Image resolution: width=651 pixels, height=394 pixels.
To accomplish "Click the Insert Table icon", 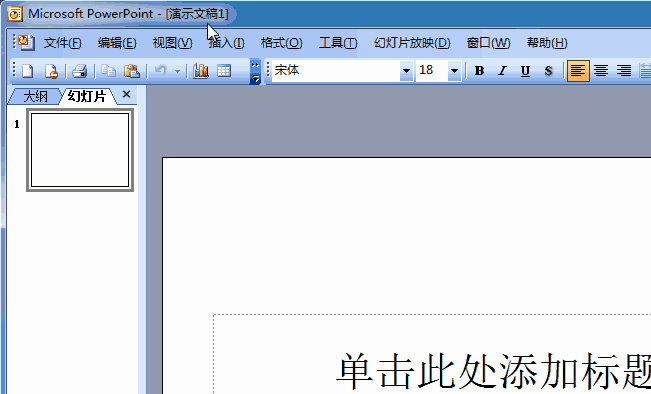I will coord(224,71).
